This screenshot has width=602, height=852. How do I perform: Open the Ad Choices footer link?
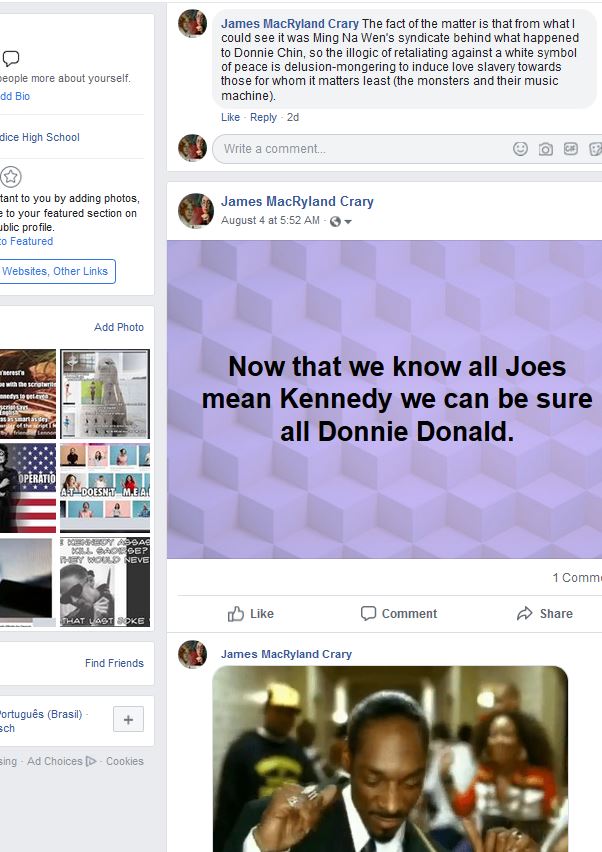(x=61, y=761)
